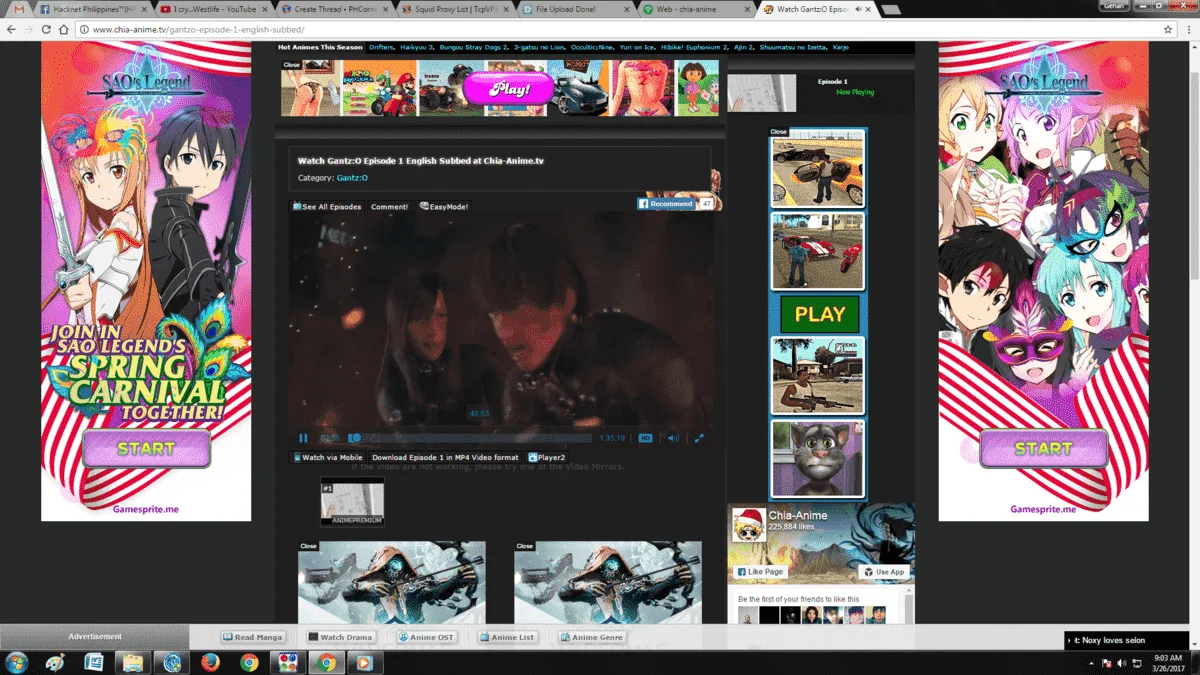Switch to the Westlife YouTube tab
1200x675 pixels.
coord(212,9)
